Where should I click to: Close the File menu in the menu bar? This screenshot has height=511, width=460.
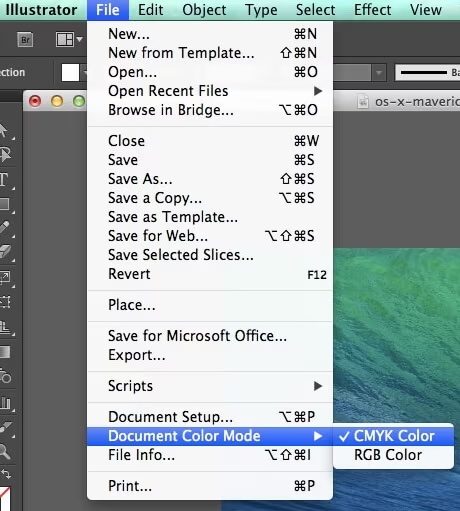click(x=108, y=10)
